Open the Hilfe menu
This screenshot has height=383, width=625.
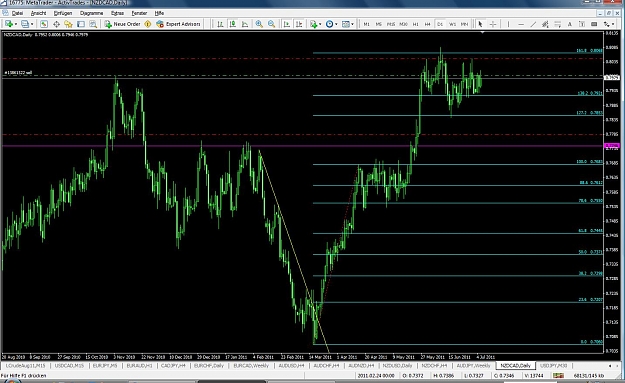pos(159,13)
